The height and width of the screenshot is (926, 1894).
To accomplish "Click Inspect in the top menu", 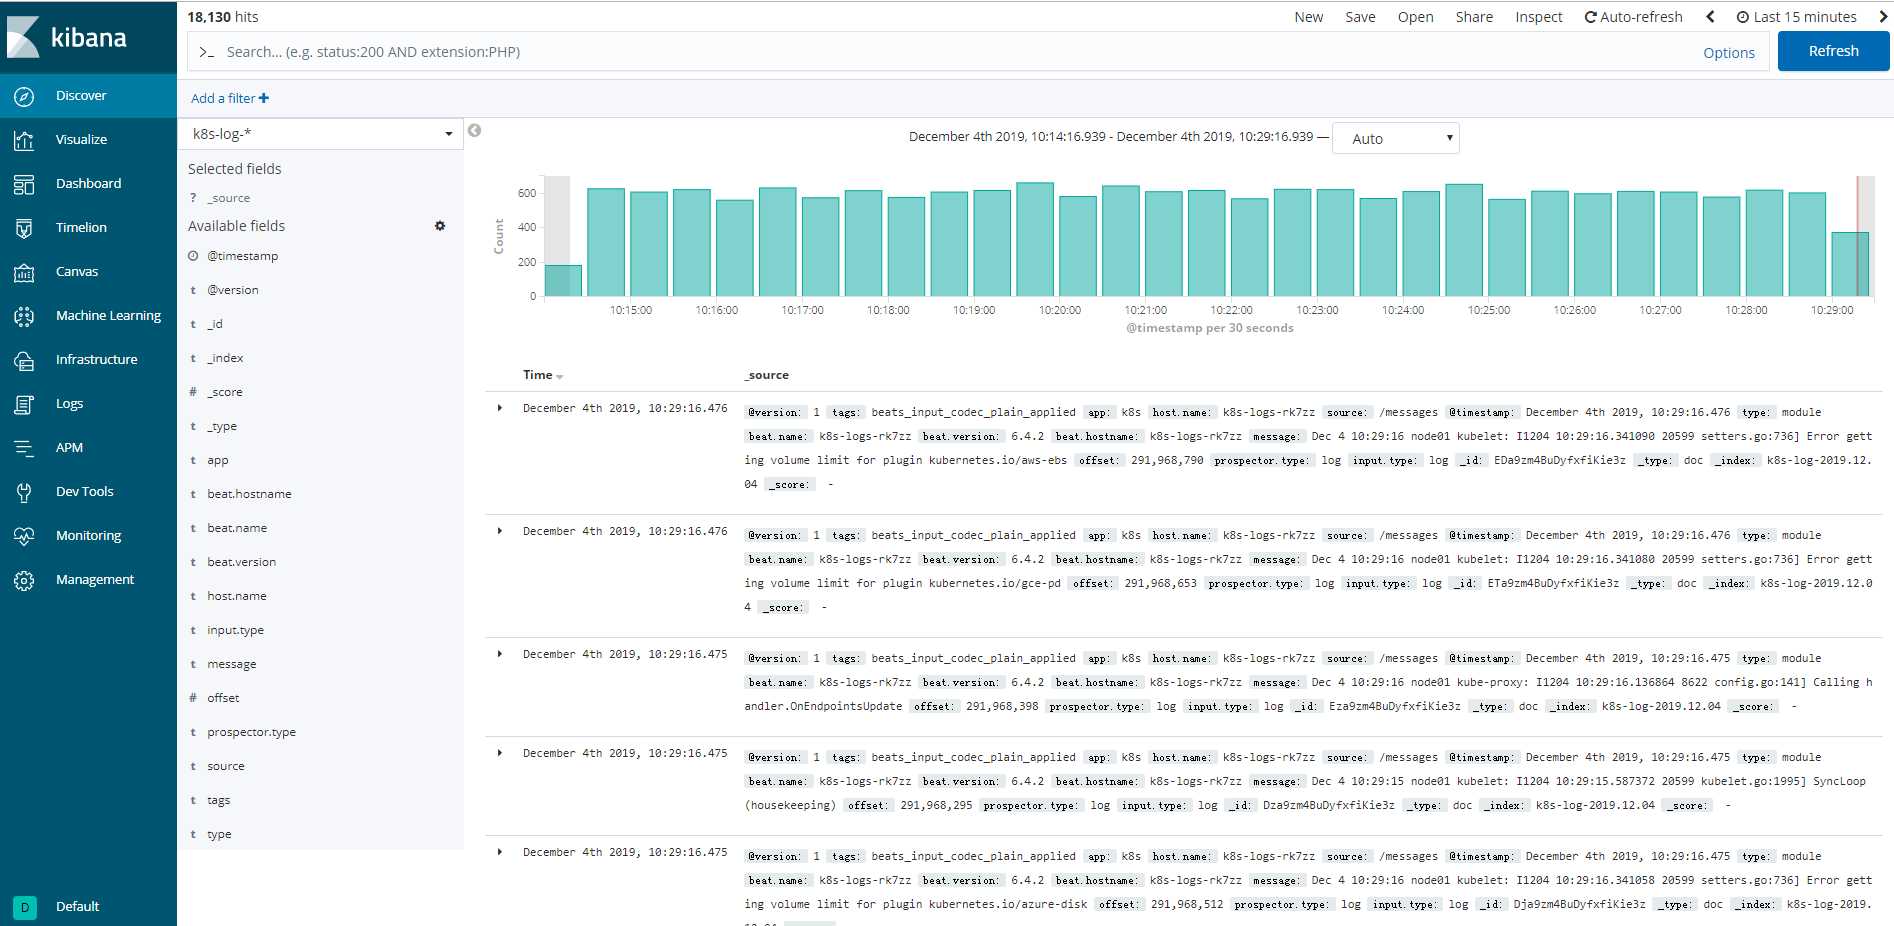I will click(1538, 17).
